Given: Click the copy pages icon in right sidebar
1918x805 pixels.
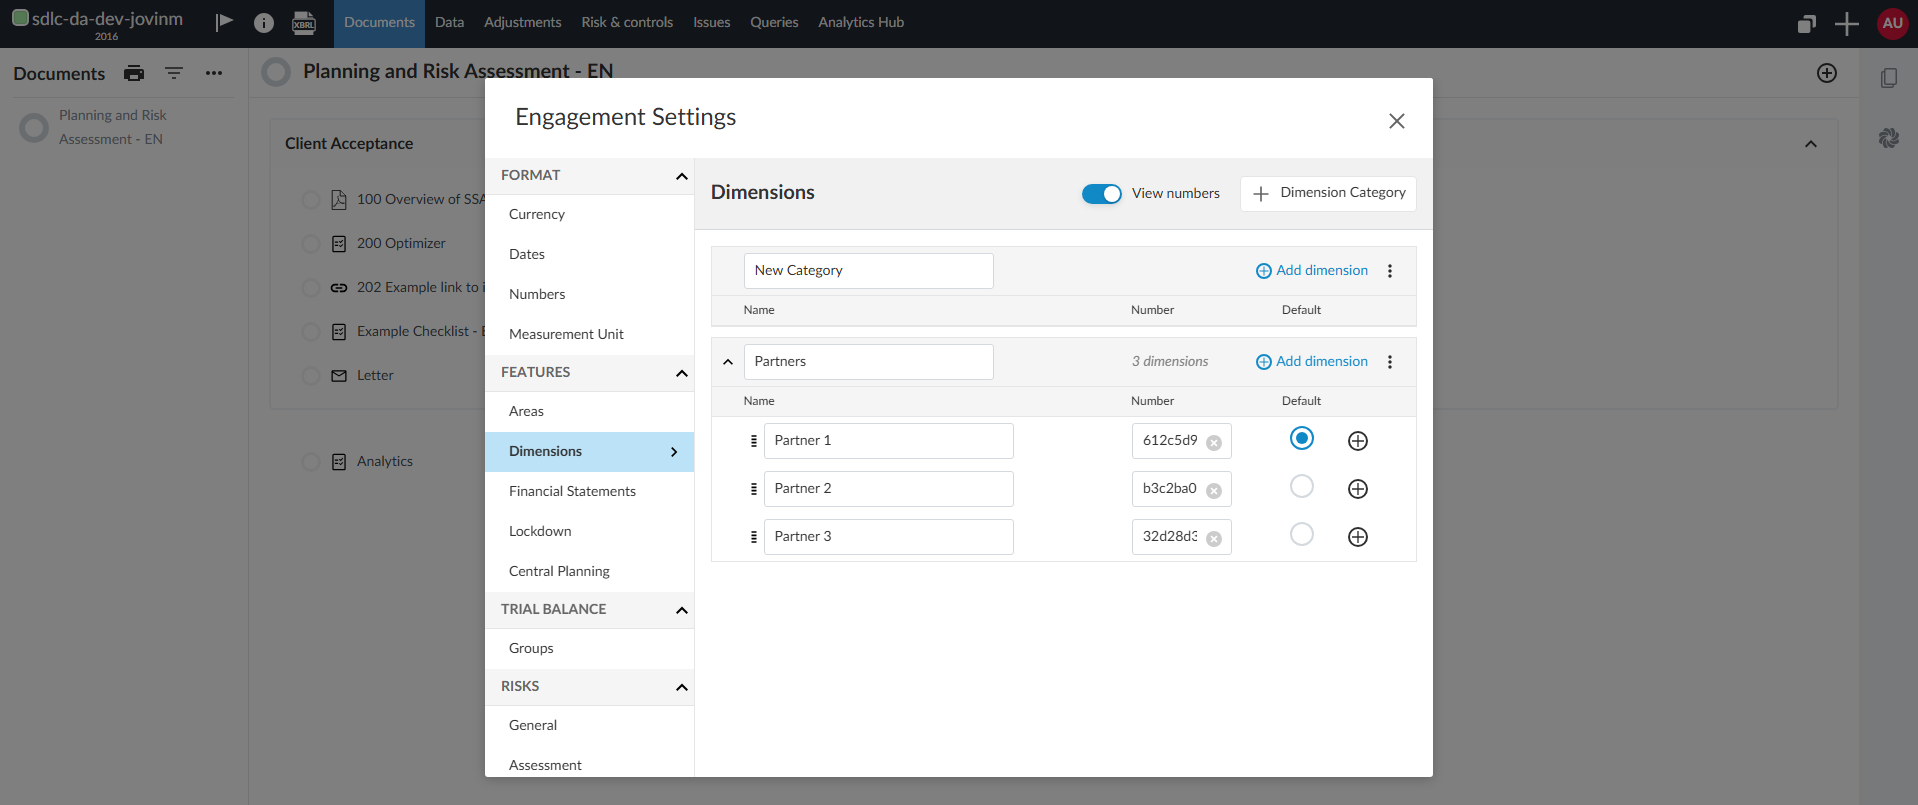Looking at the screenshot, I should point(1889,78).
